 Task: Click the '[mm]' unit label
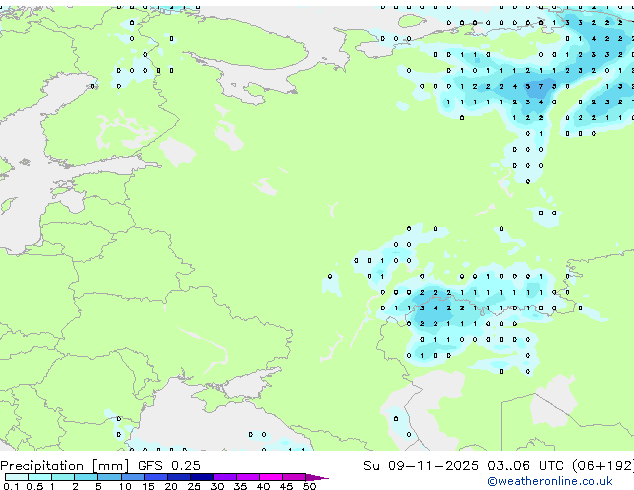coord(111,466)
